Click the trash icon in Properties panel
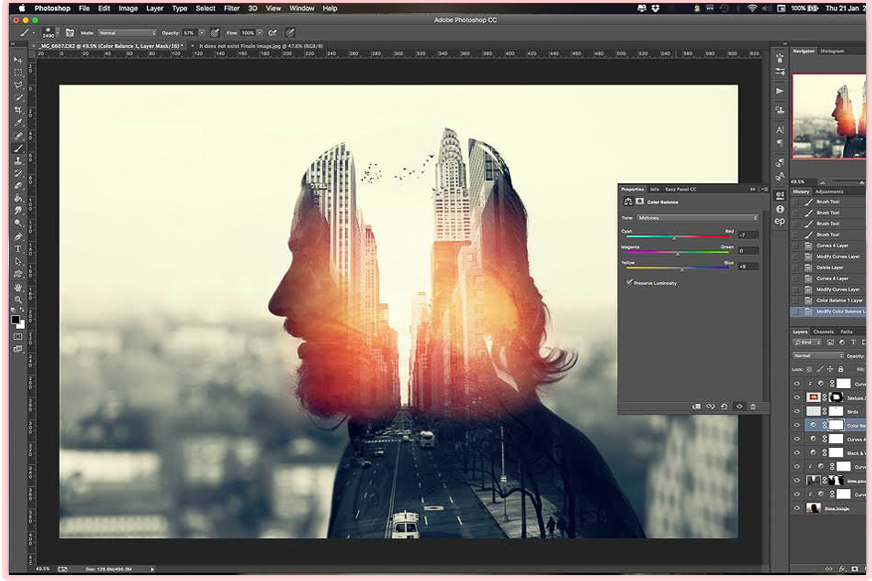This screenshot has height=581, width=872. click(752, 406)
